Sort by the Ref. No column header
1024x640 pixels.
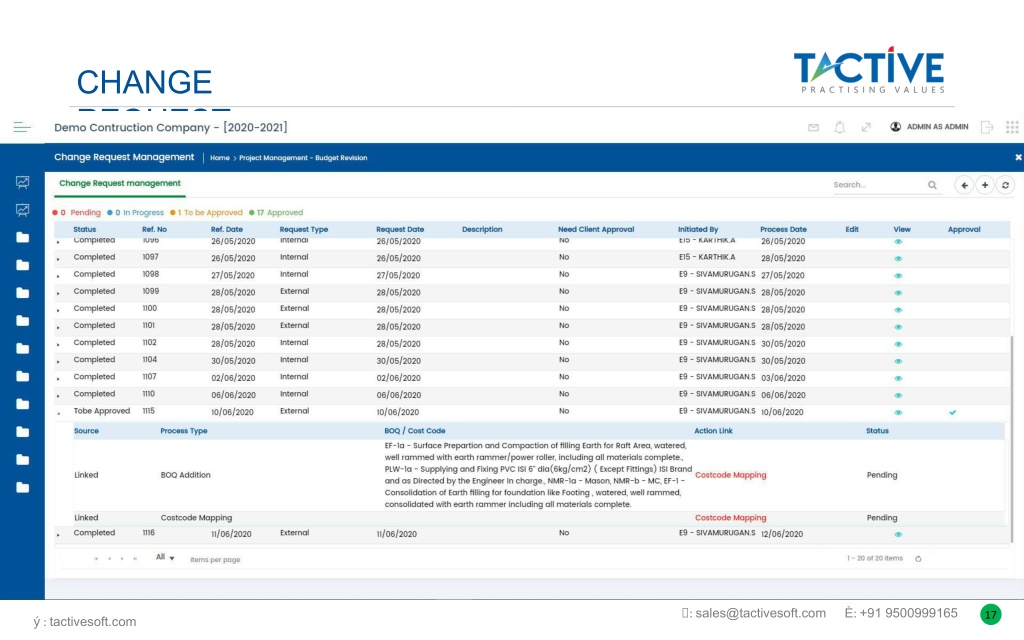pos(155,230)
